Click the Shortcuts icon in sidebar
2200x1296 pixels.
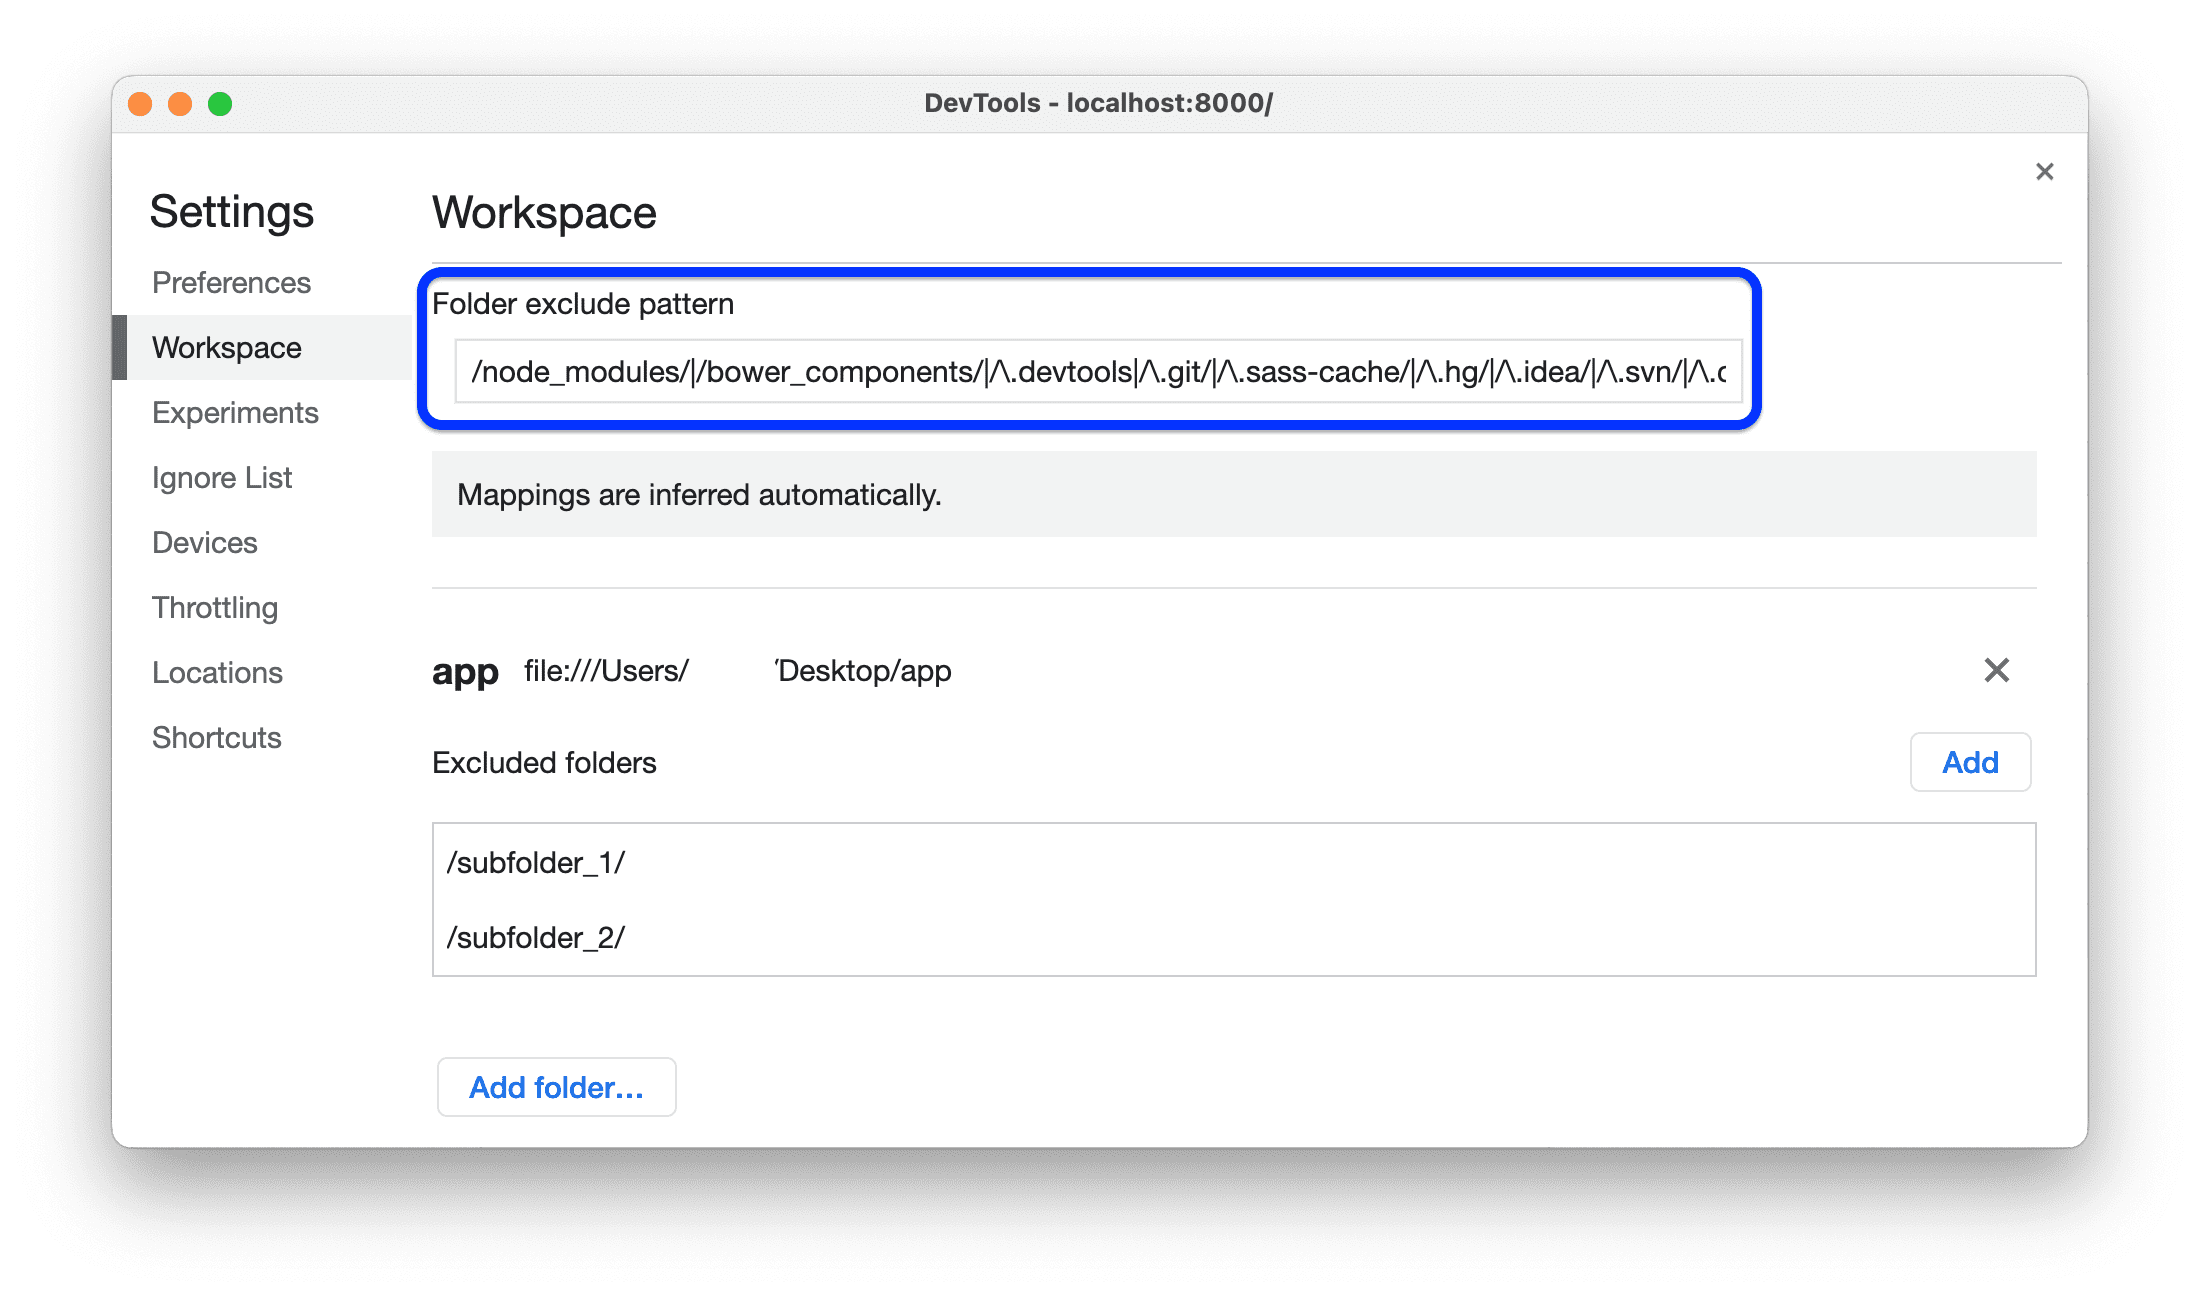216,736
